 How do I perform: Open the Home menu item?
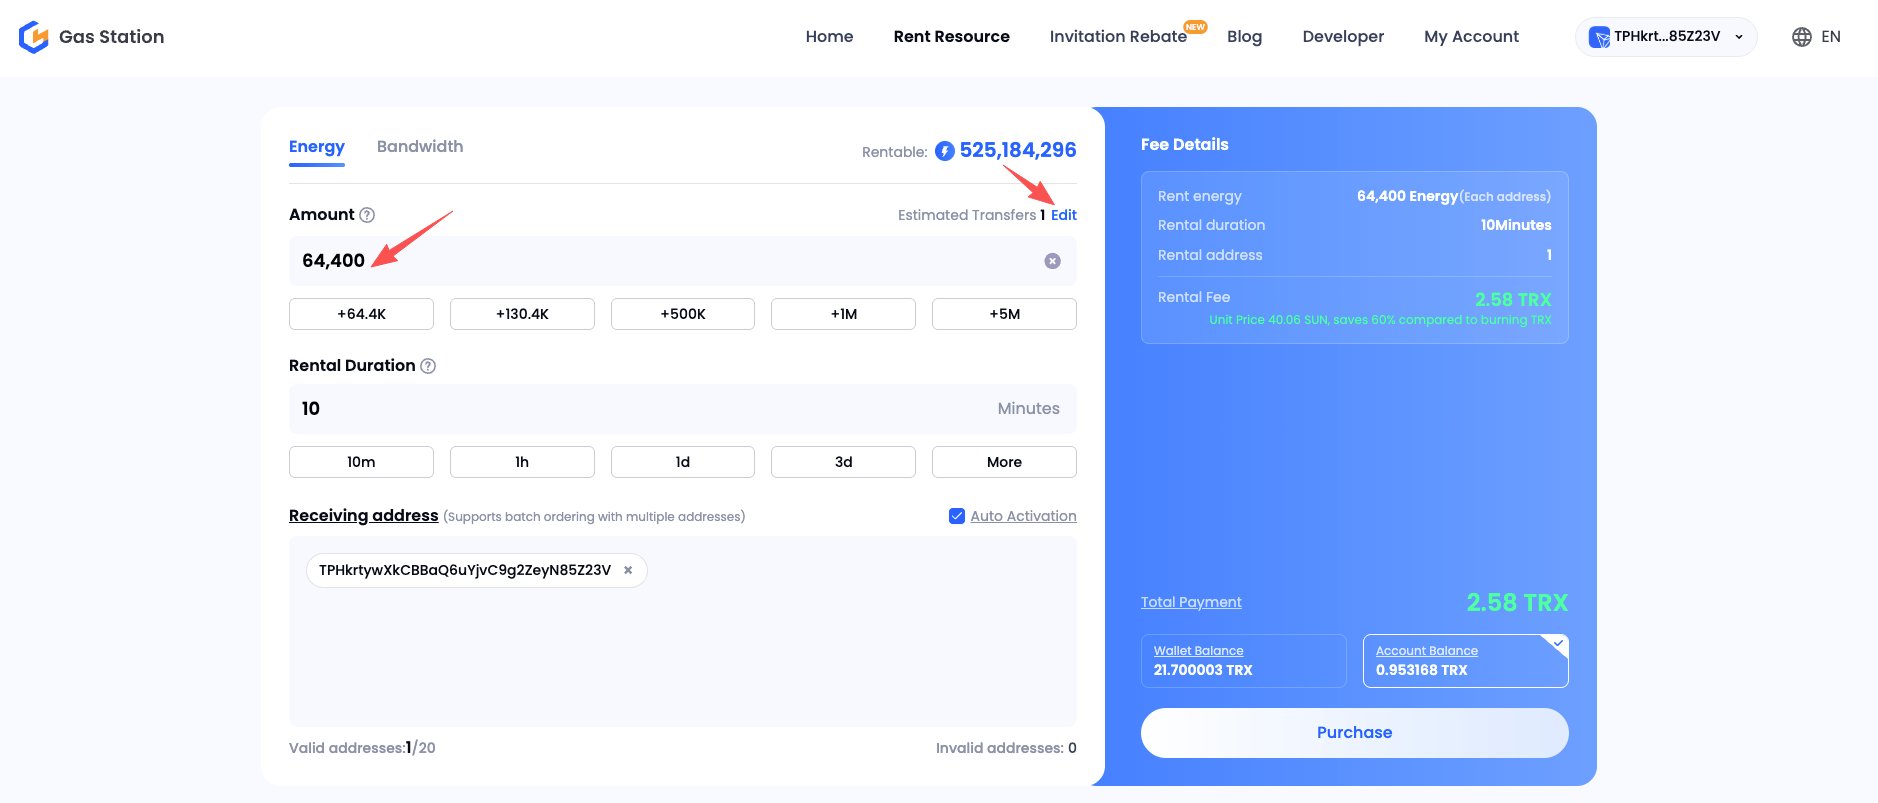pos(829,37)
